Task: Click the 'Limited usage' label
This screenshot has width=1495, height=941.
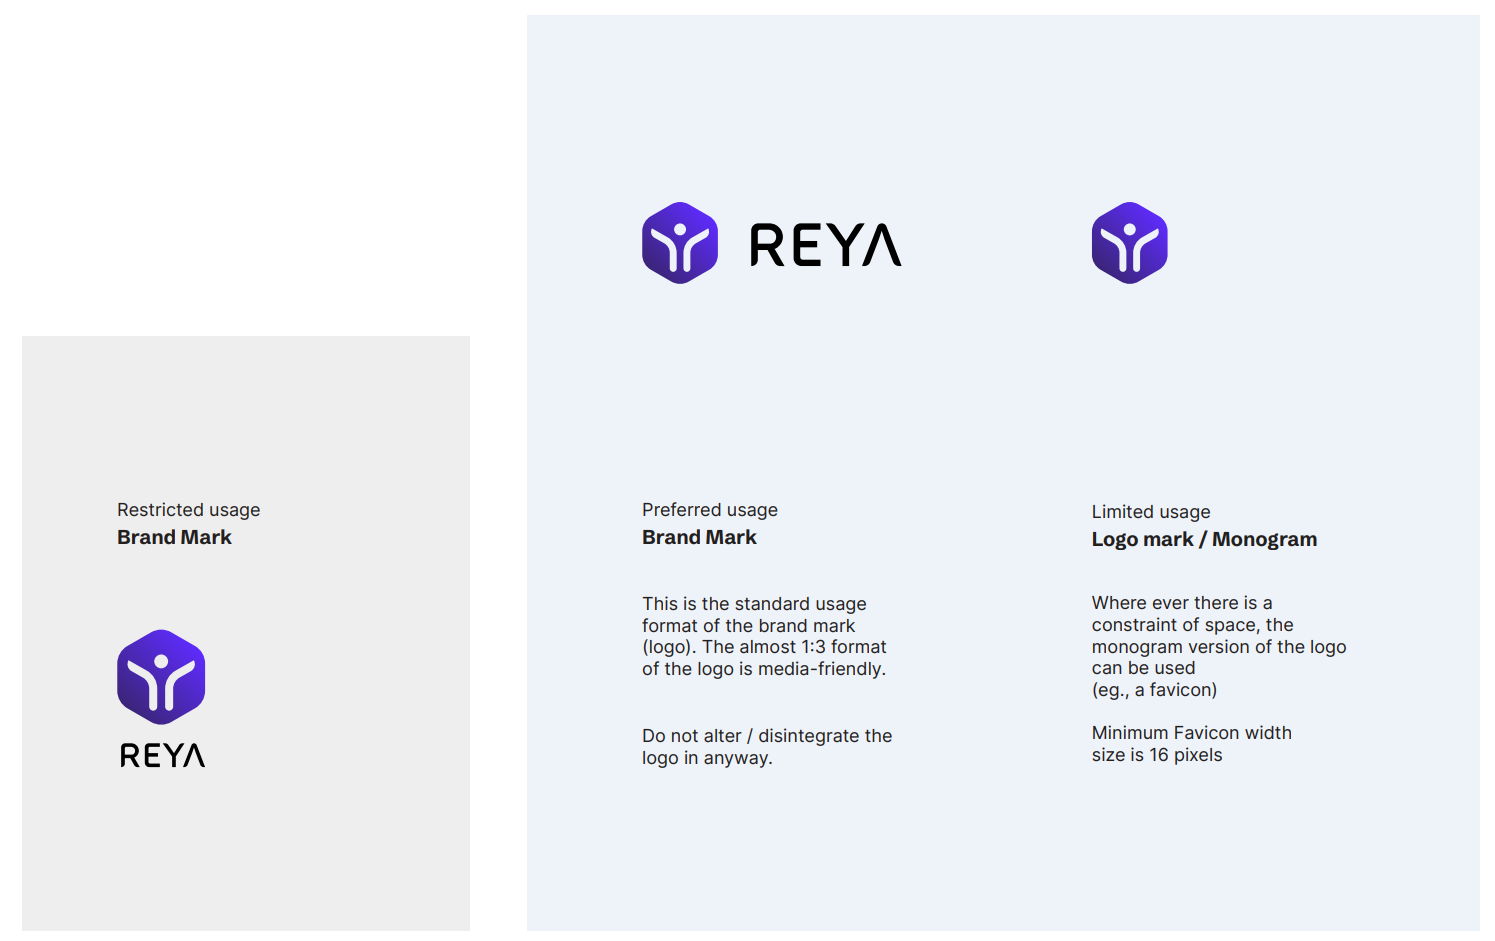Action: [x=1150, y=512]
